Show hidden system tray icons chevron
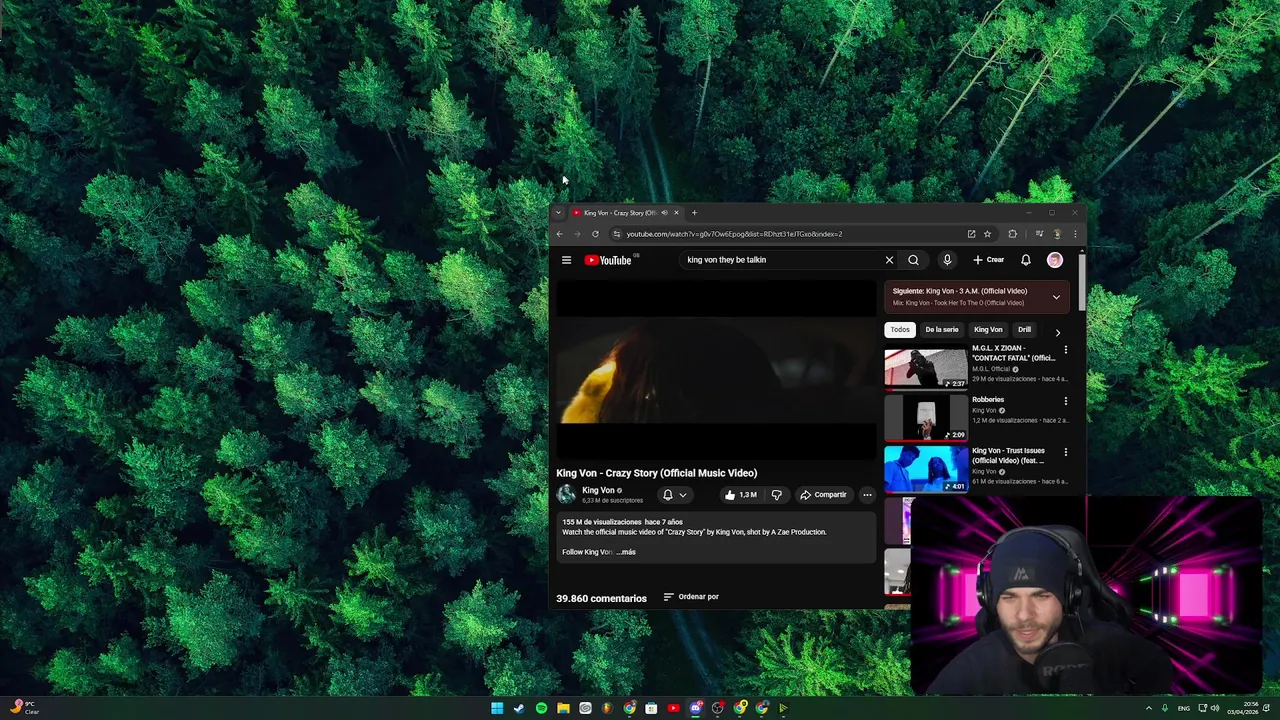The width and height of the screenshot is (1280, 720). point(1148,708)
